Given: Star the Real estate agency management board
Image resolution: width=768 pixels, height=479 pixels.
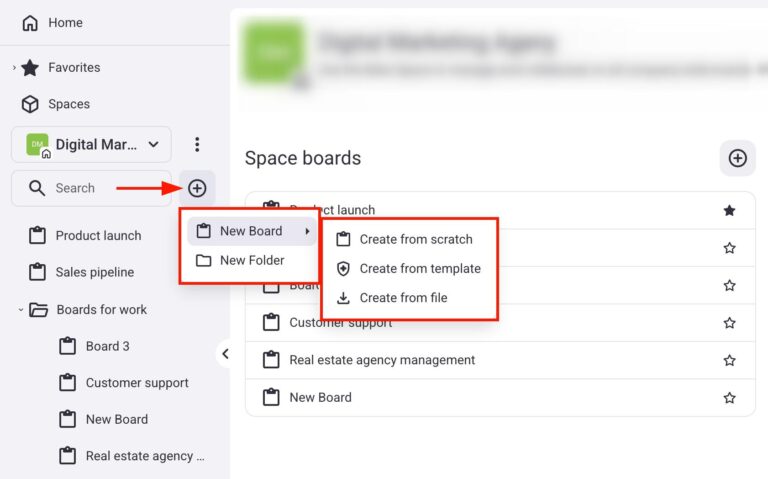Looking at the screenshot, I should click(x=729, y=360).
